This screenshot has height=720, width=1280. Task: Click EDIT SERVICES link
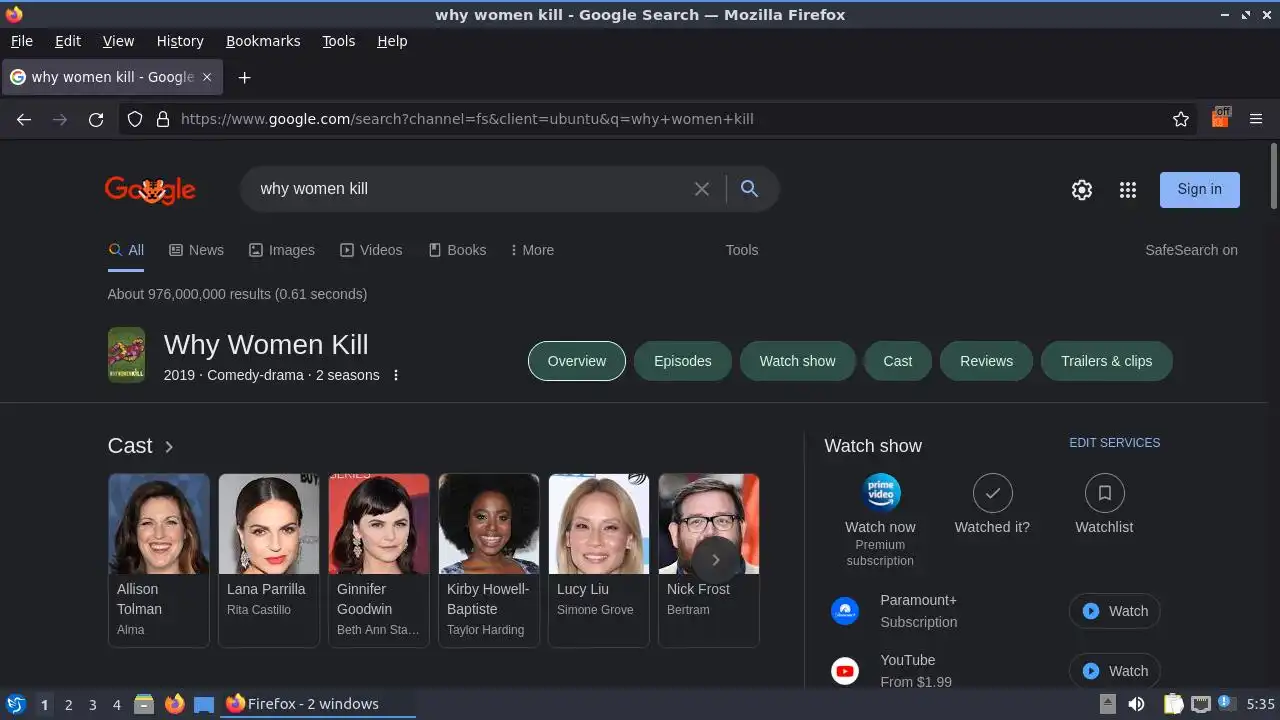[x=1114, y=442]
